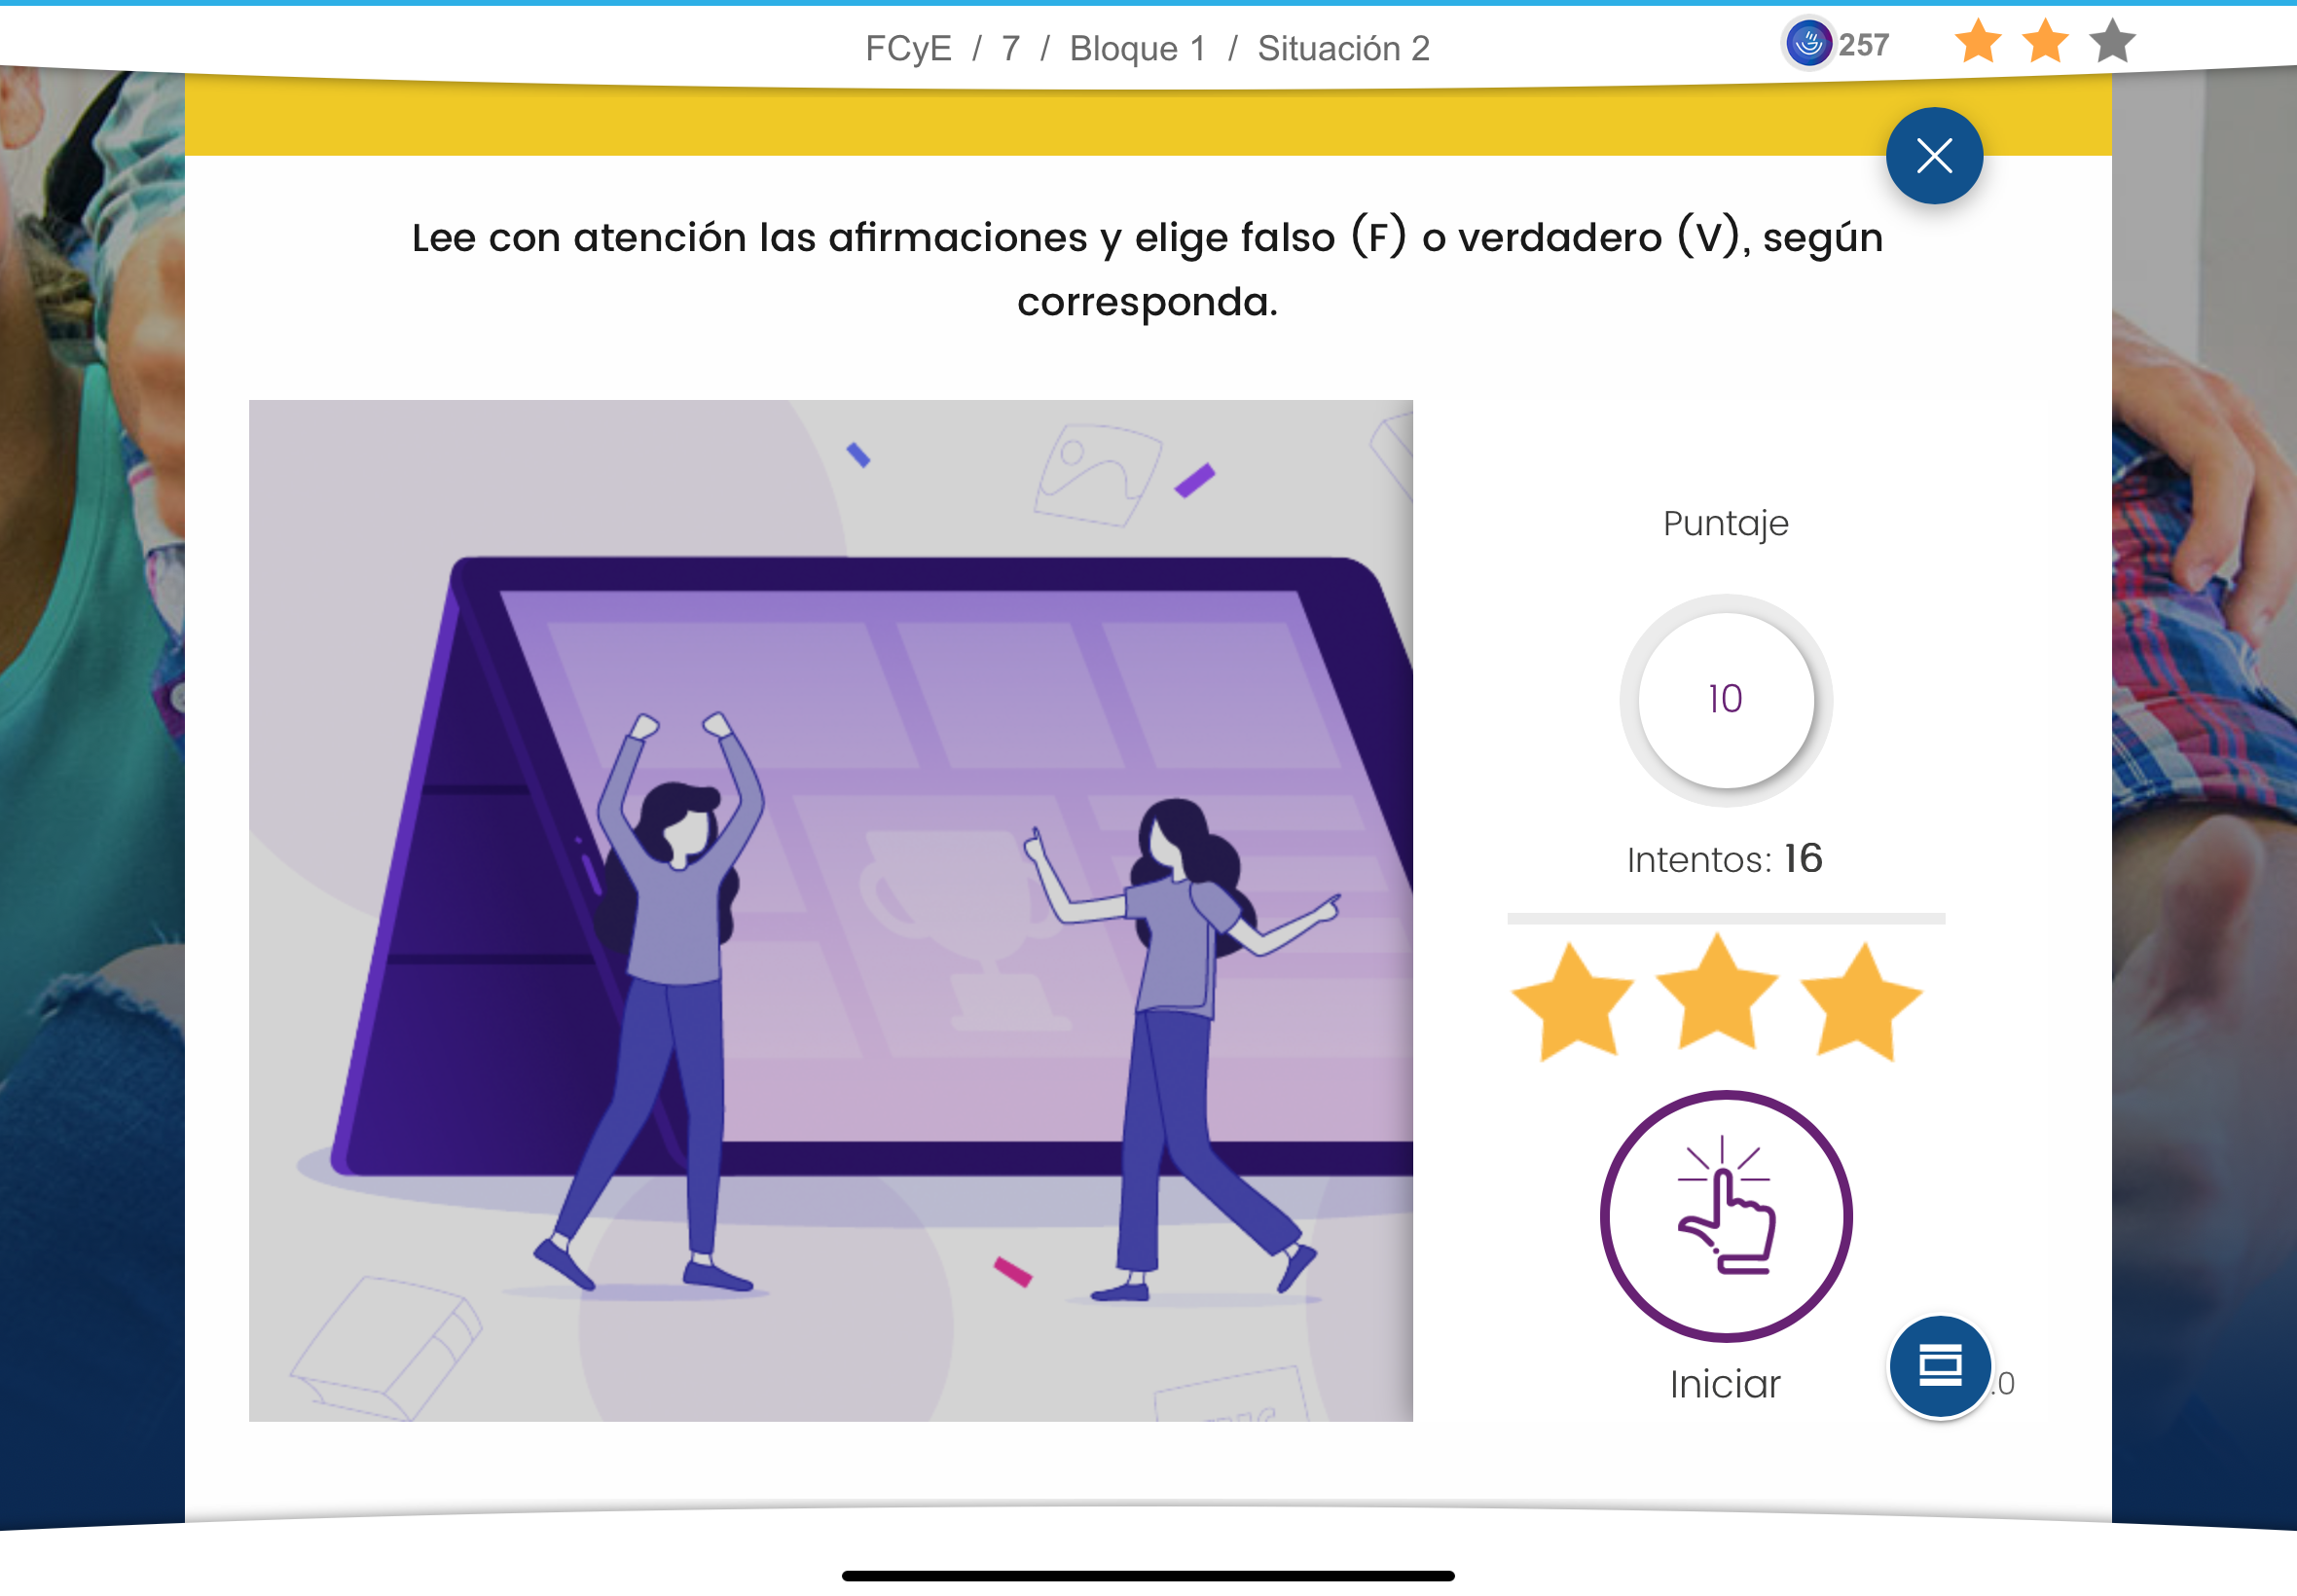
Task: Click the celebration illustration image
Action: 830,910
